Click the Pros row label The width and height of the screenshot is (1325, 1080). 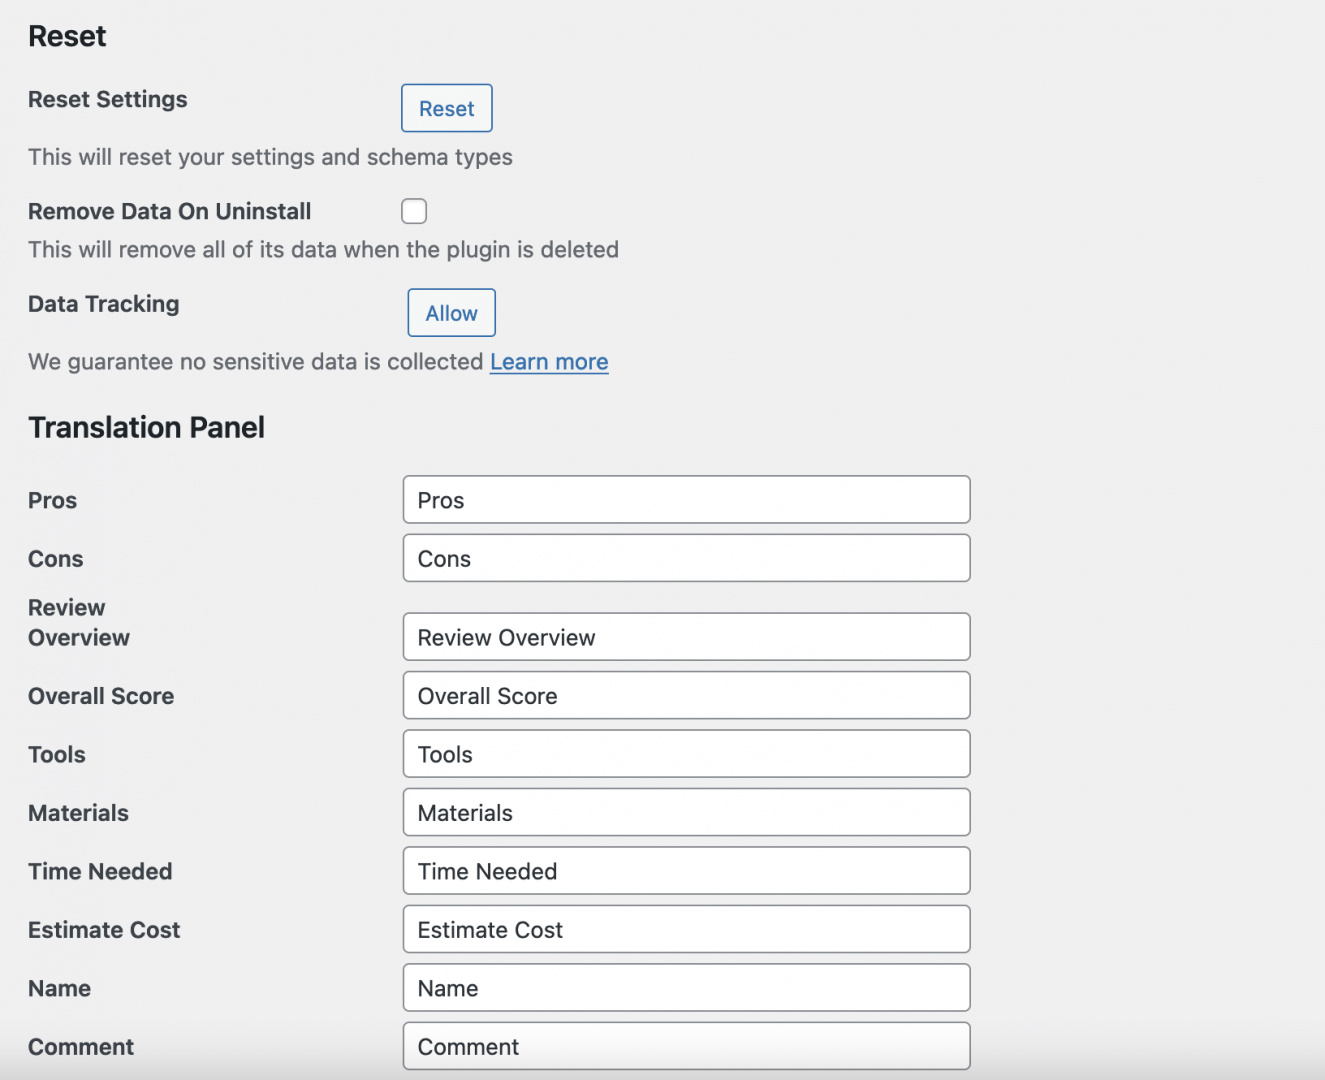pyautogui.click(x=52, y=500)
